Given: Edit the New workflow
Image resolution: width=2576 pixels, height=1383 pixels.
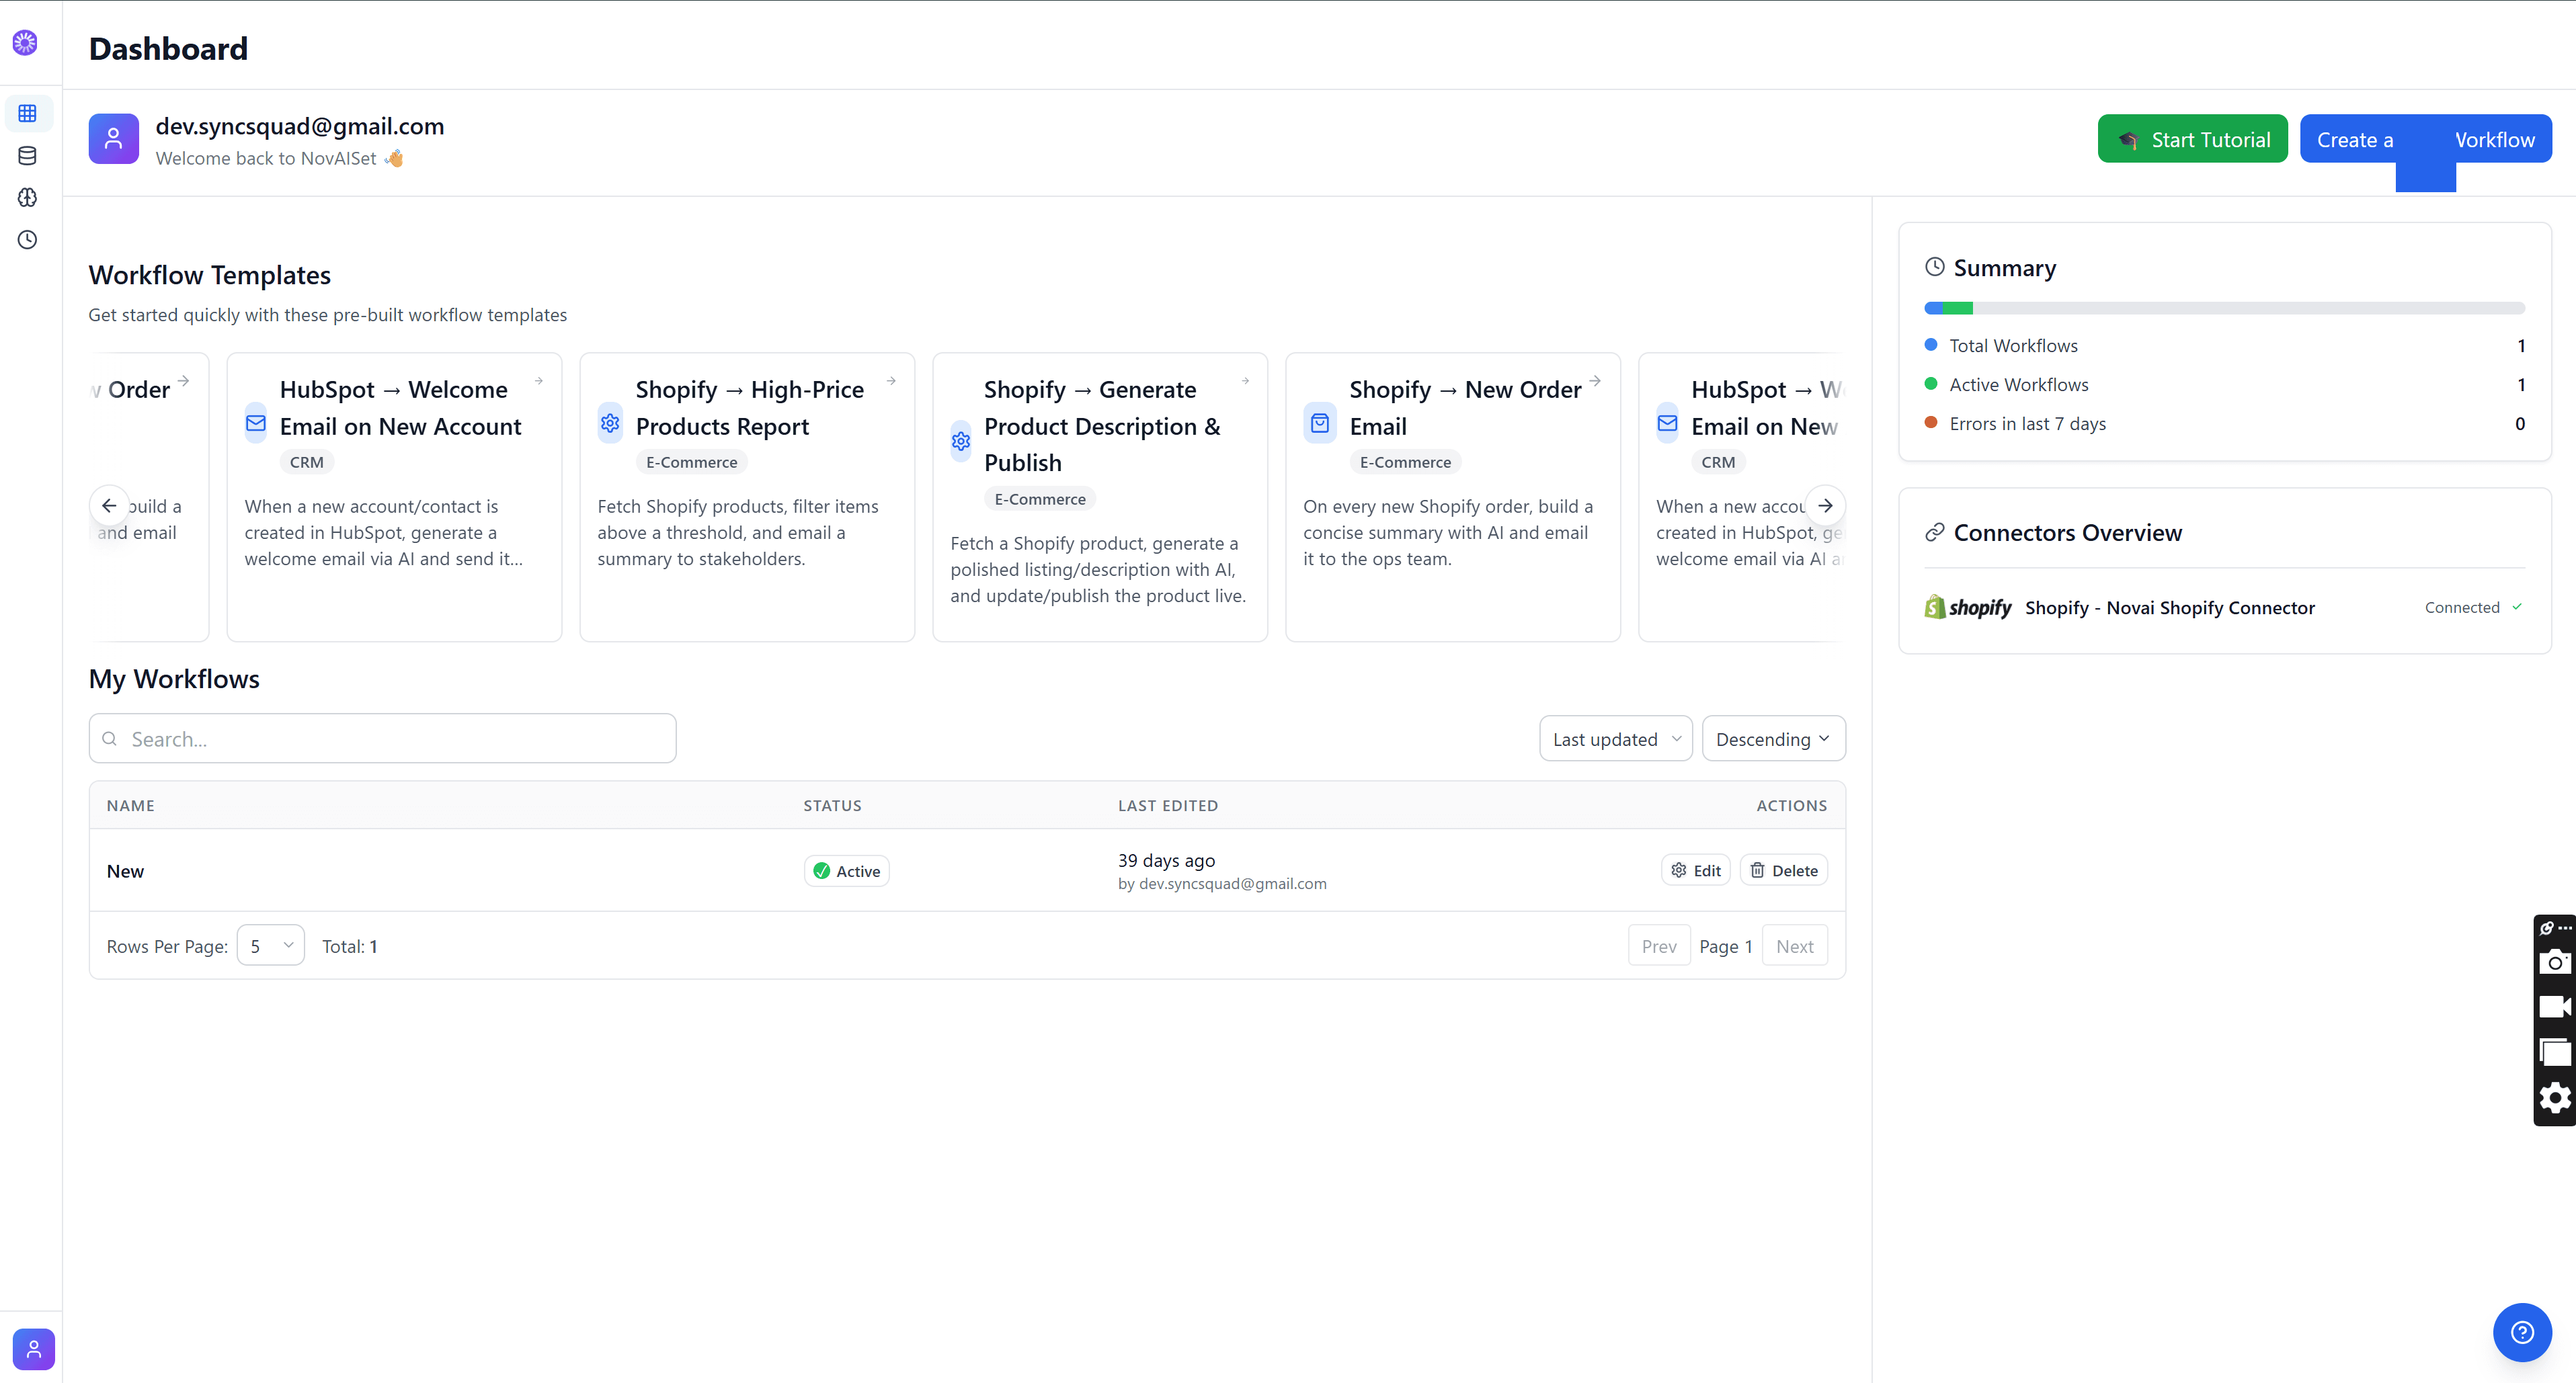Looking at the screenshot, I should [1695, 870].
